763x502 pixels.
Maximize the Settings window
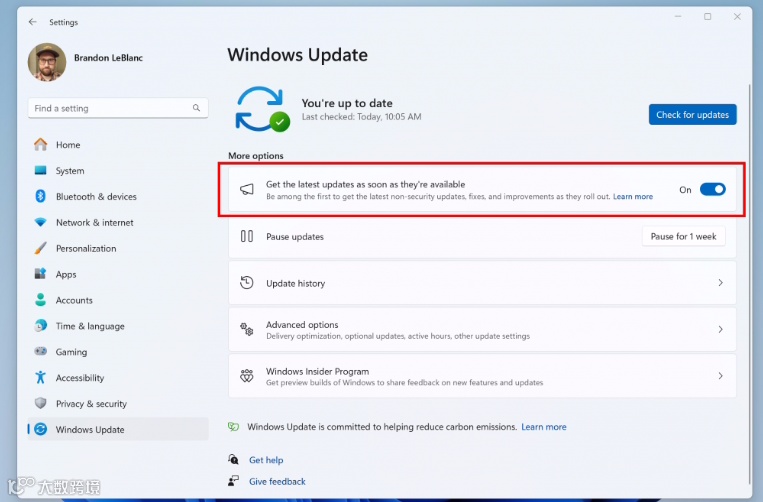pos(708,17)
